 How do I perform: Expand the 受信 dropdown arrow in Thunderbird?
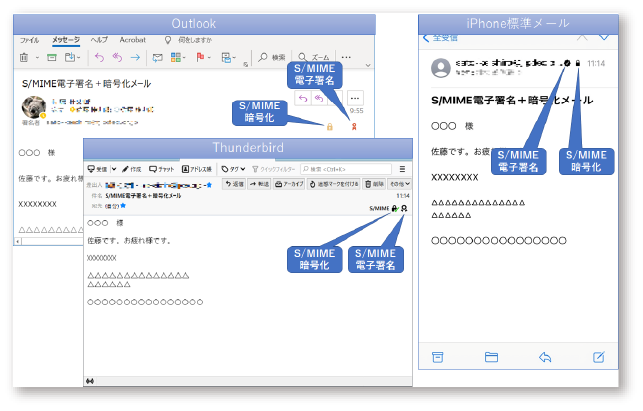[x=114, y=169]
